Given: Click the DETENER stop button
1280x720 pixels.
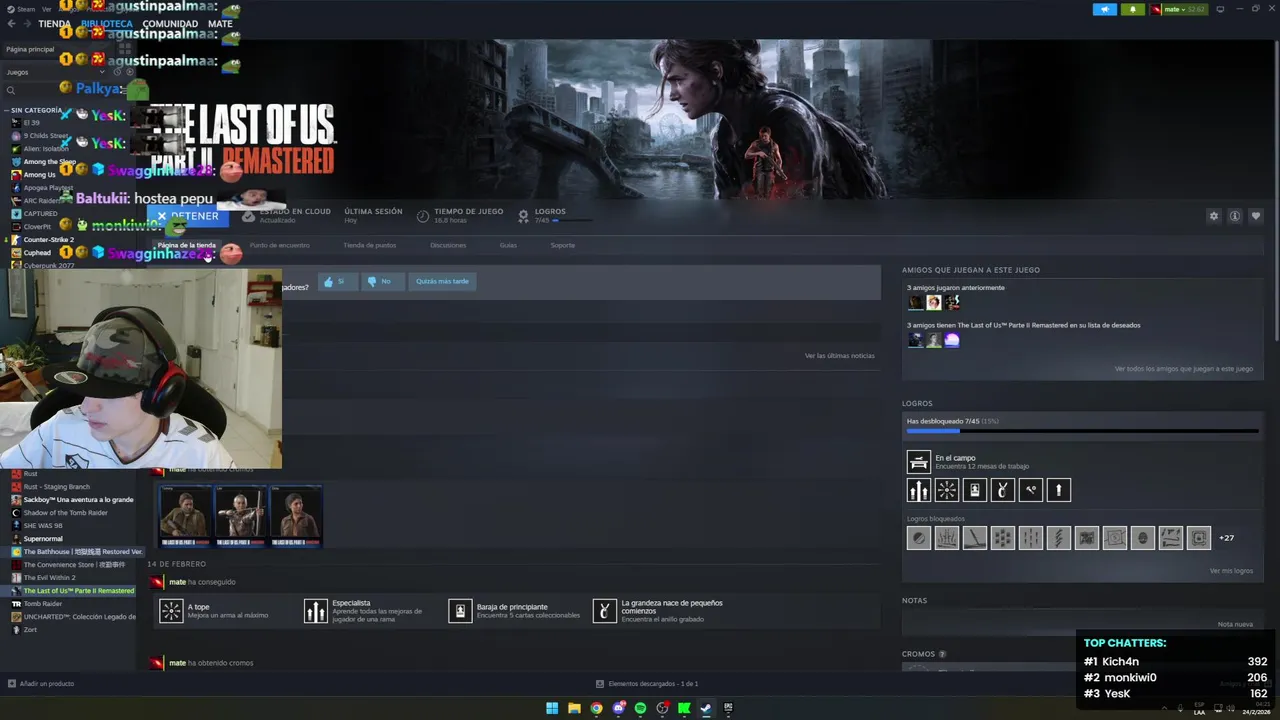Looking at the screenshot, I should (x=188, y=216).
